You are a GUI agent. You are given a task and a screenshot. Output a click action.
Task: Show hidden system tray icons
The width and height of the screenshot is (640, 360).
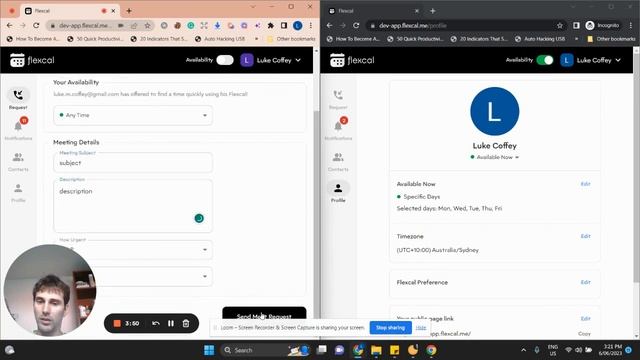523,350
